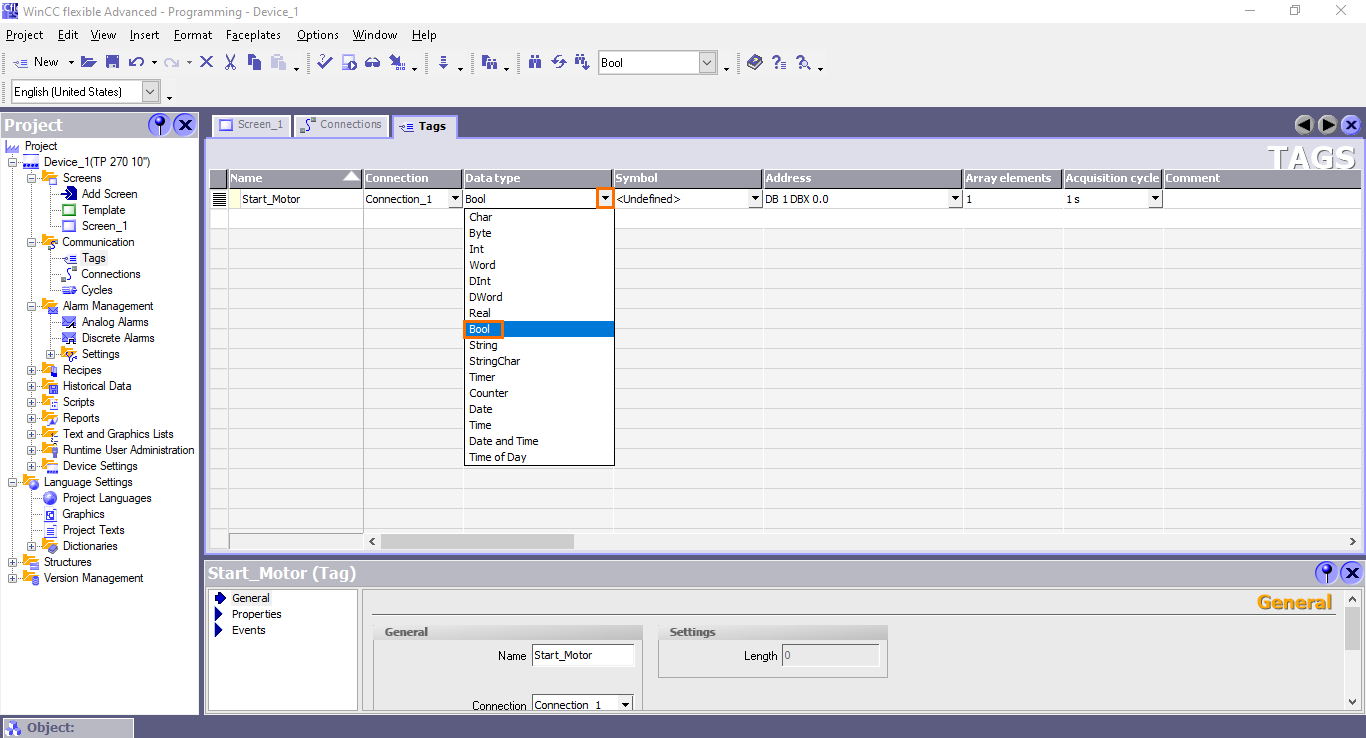Click the Transfer to device icon

397,62
